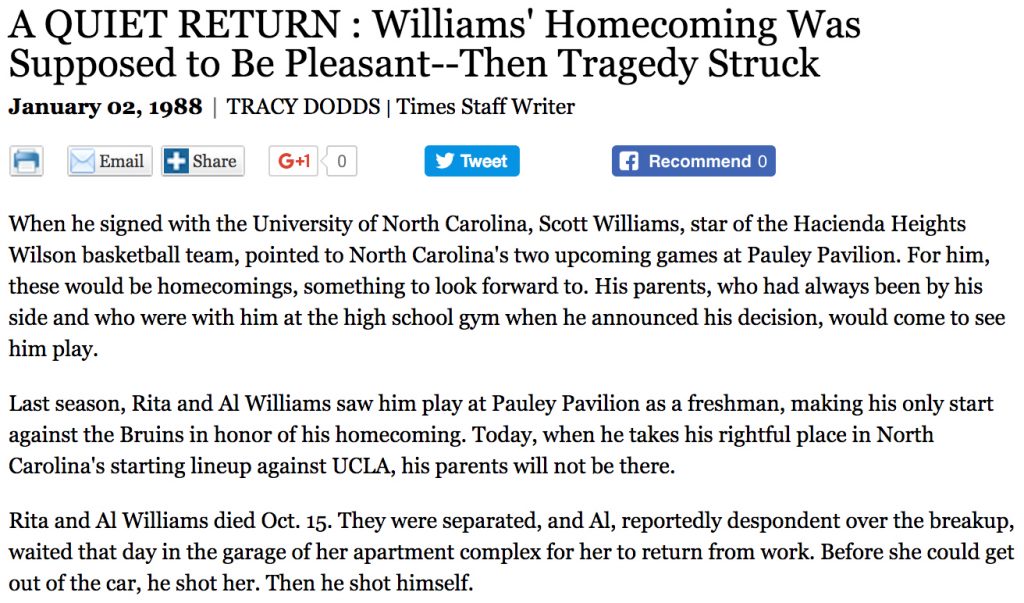Click the Google G+1 button
The height and width of the screenshot is (603, 1024).
293,161
